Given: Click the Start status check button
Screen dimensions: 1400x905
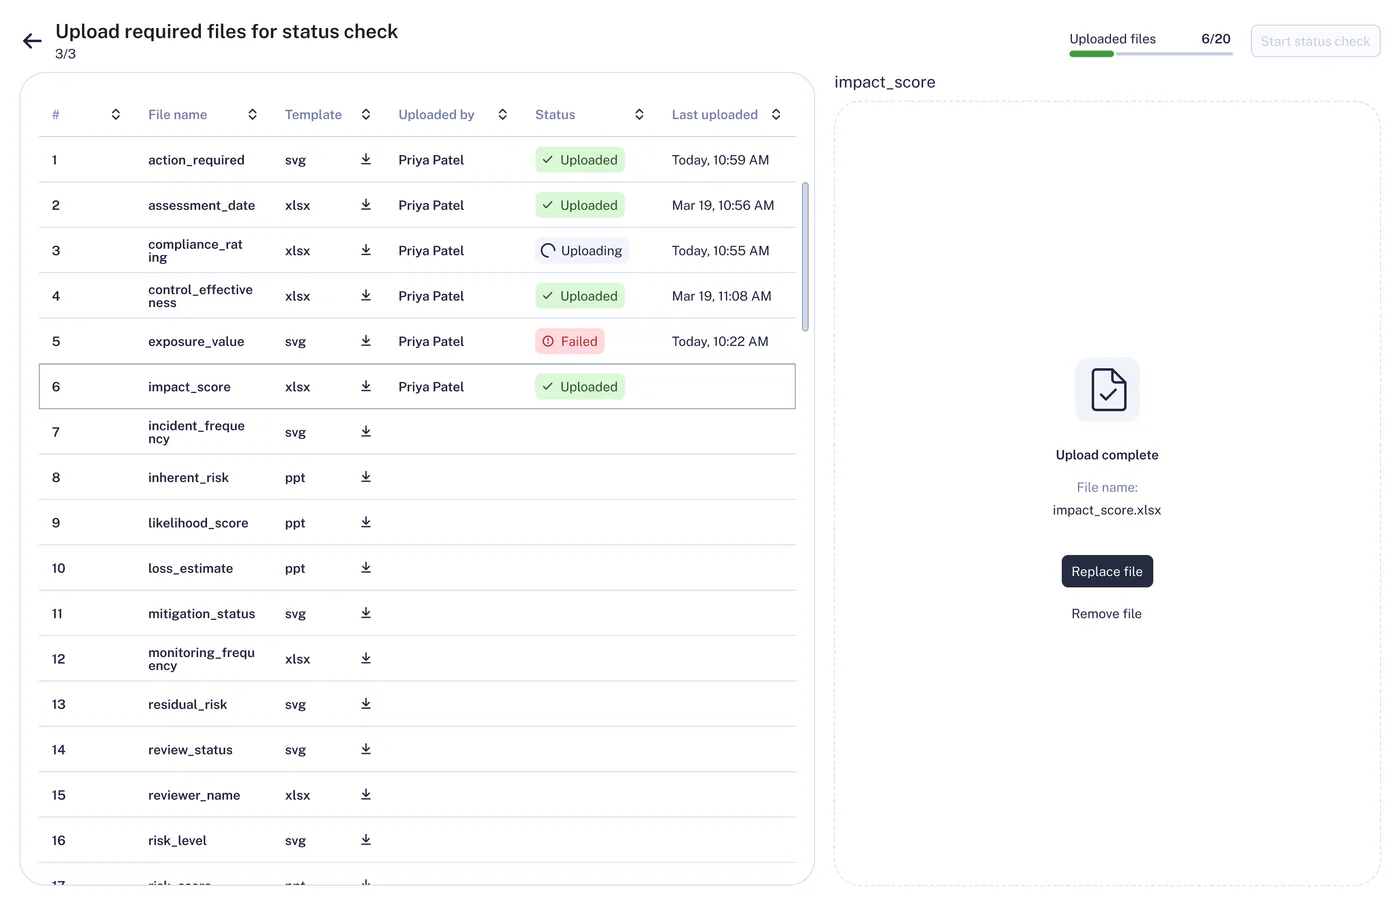Looking at the screenshot, I should point(1315,41).
